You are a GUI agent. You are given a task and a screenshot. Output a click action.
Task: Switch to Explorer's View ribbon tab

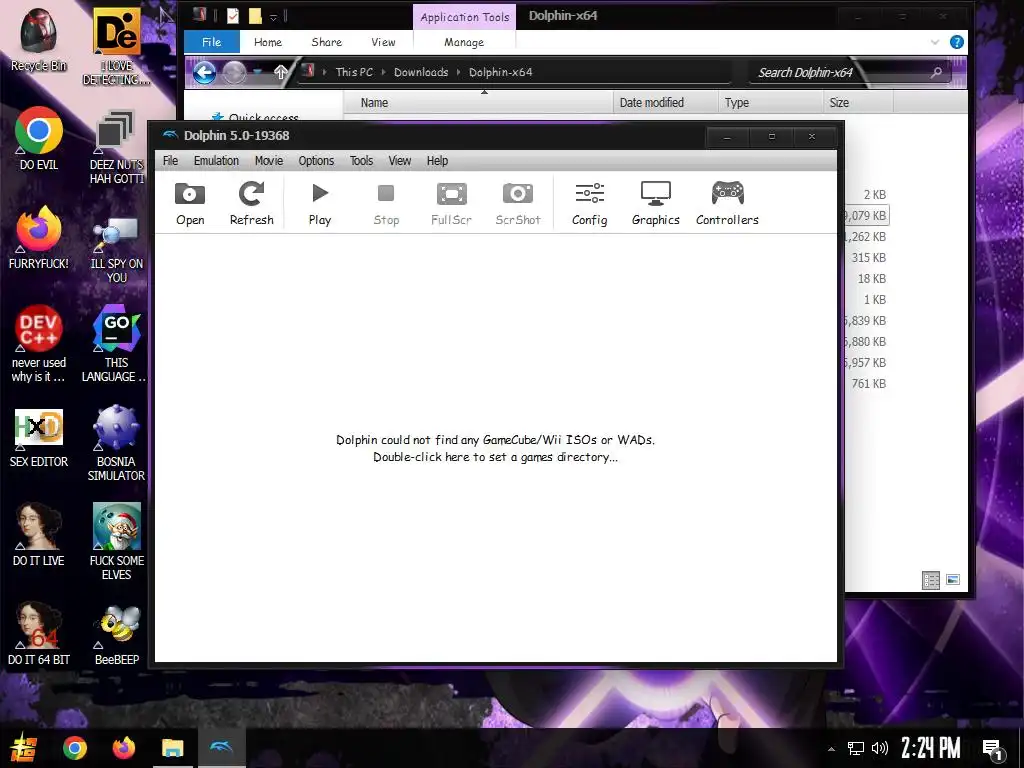(x=383, y=42)
